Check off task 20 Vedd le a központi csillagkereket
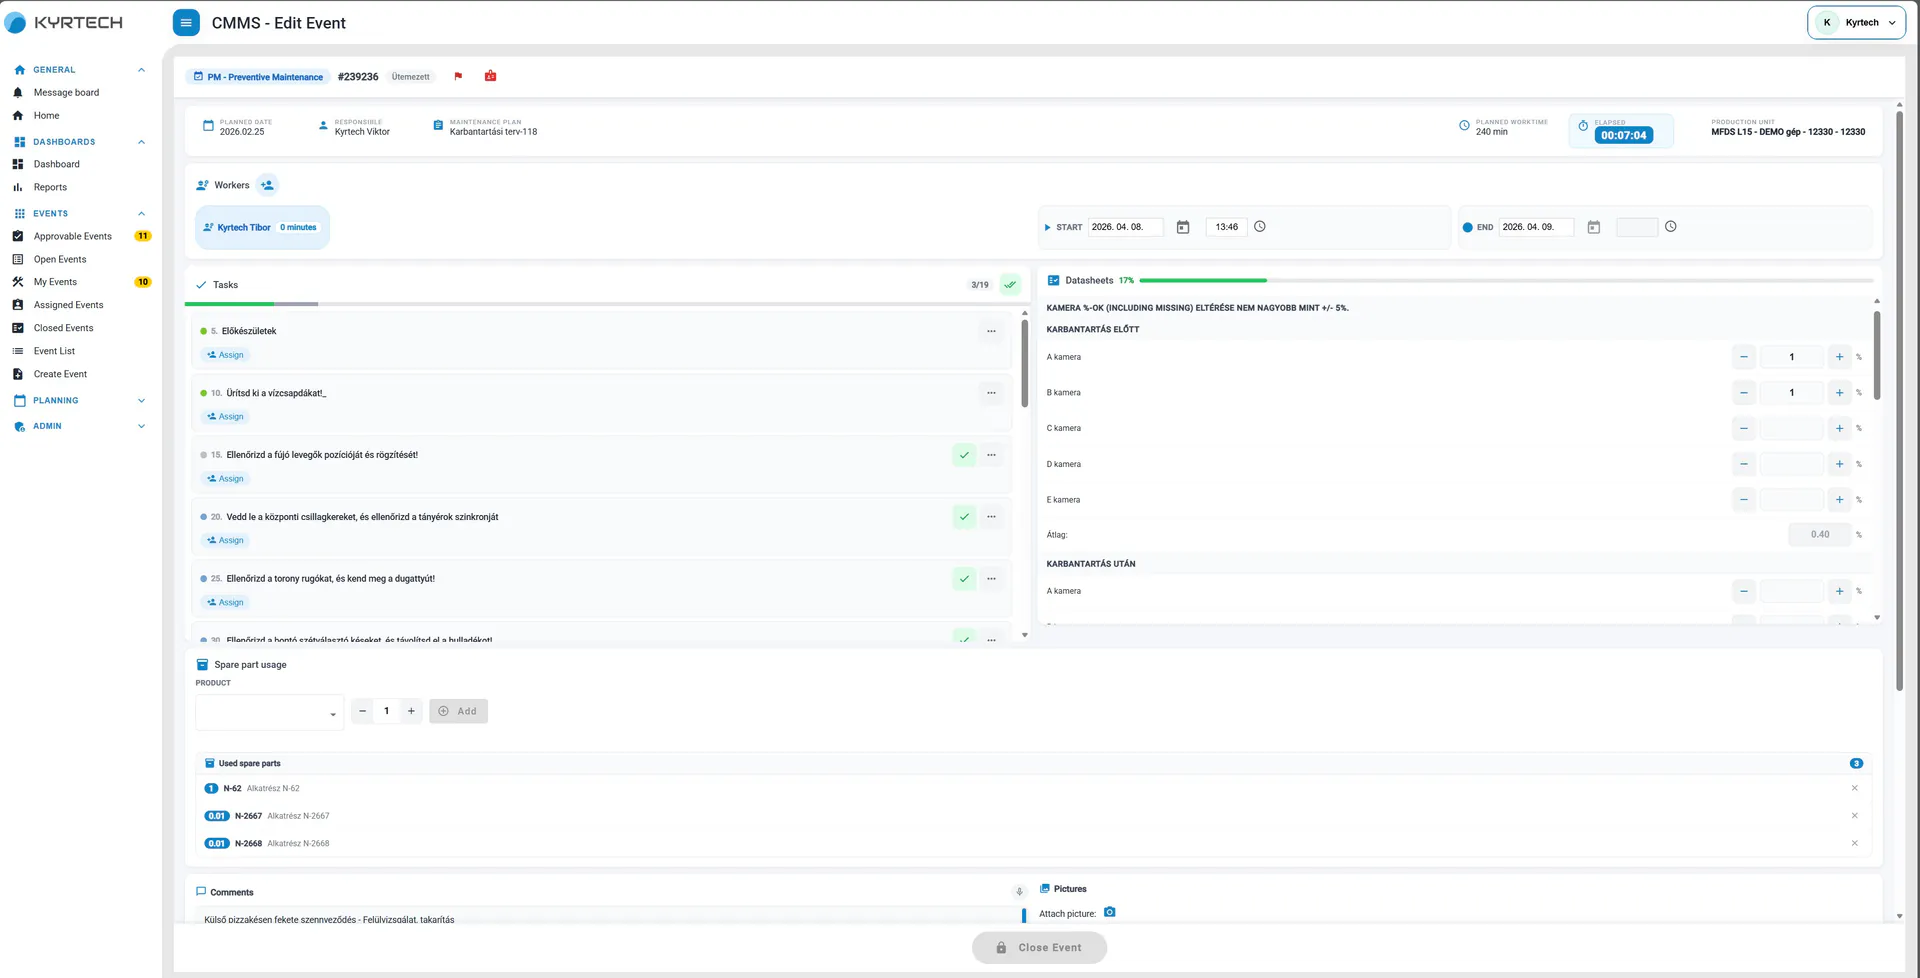The image size is (1920, 978). (964, 517)
